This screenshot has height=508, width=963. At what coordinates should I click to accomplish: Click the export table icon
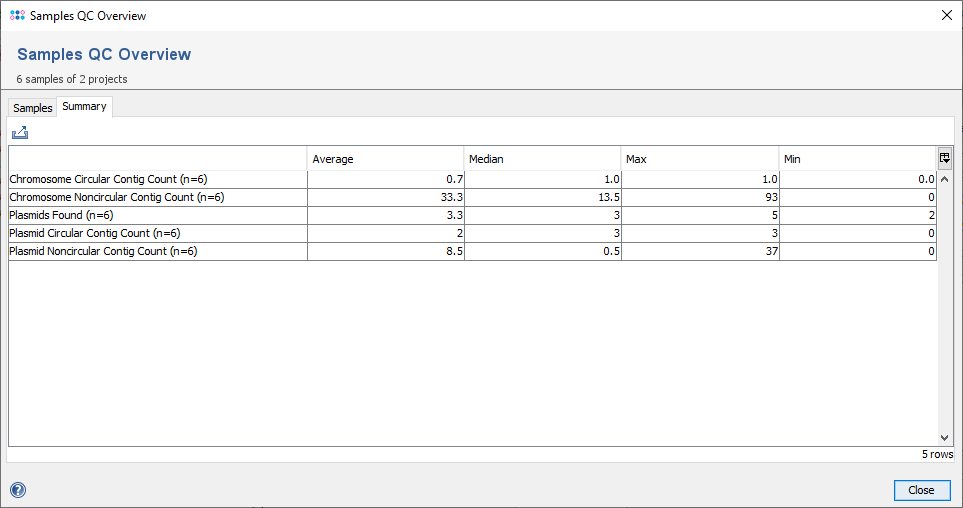(x=20, y=132)
